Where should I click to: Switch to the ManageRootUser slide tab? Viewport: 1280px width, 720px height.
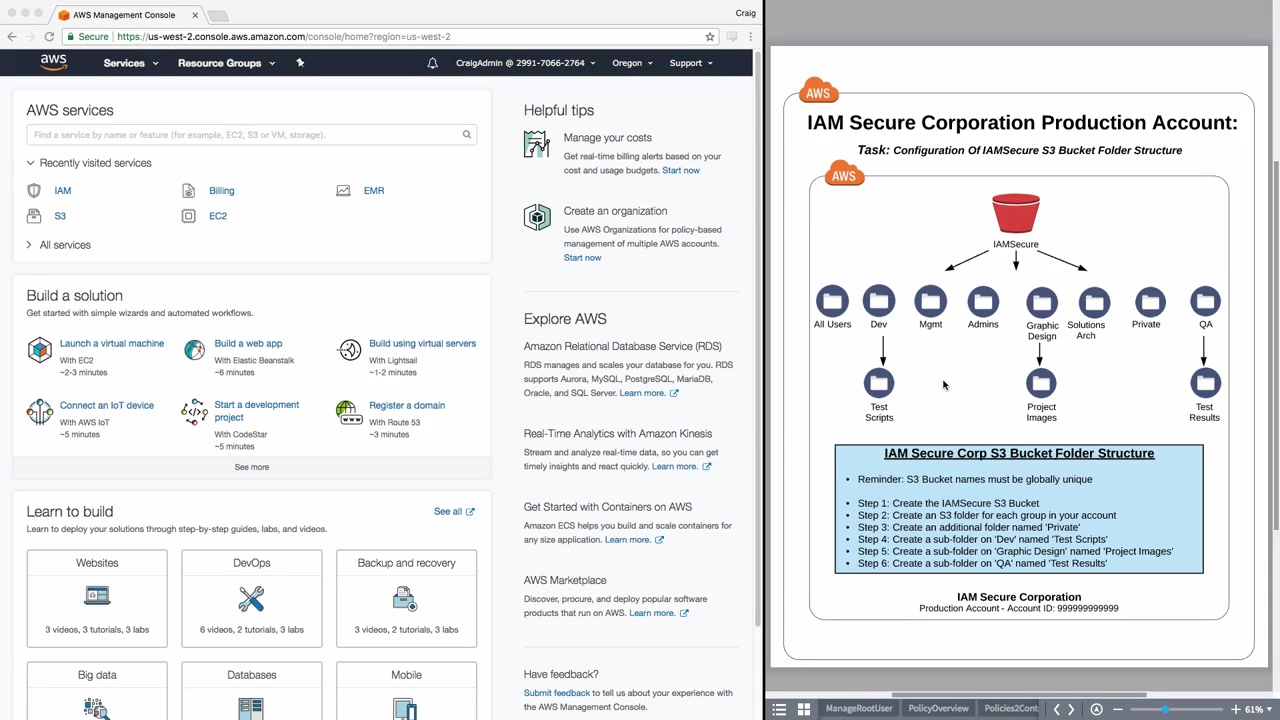[858, 709]
